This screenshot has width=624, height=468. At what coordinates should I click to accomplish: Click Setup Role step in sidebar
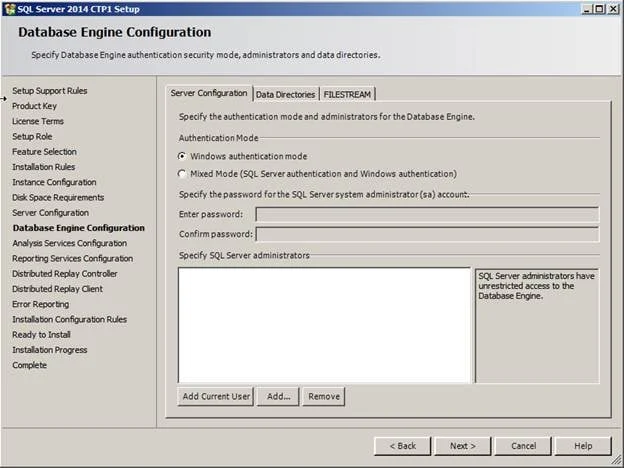click(32, 136)
